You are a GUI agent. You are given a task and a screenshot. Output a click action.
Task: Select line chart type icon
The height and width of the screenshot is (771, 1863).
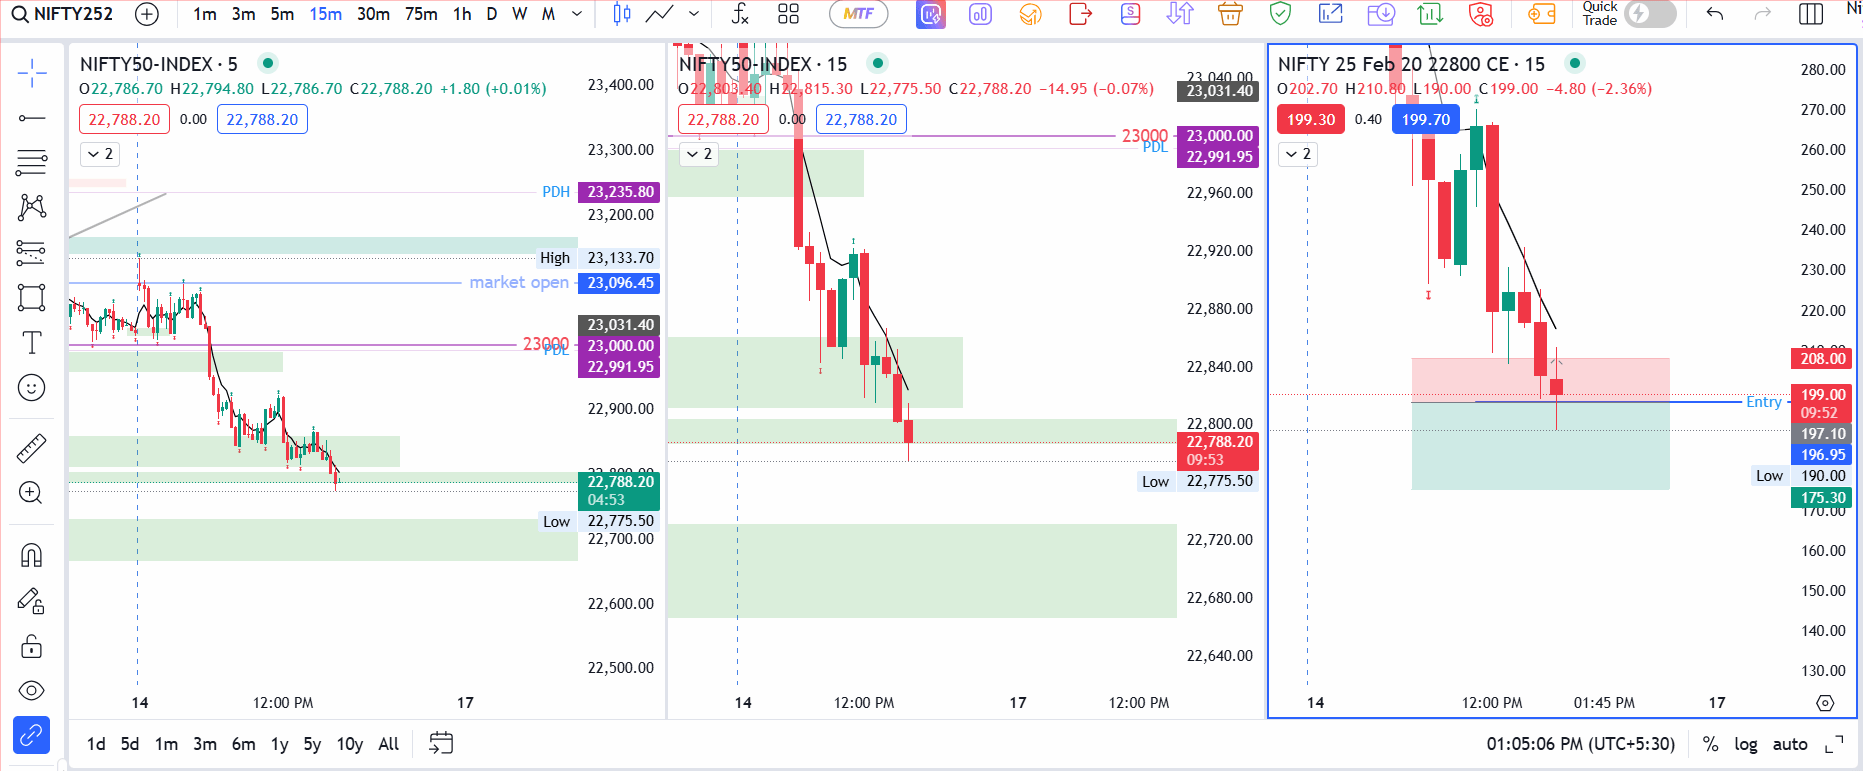click(x=660, y=14)
